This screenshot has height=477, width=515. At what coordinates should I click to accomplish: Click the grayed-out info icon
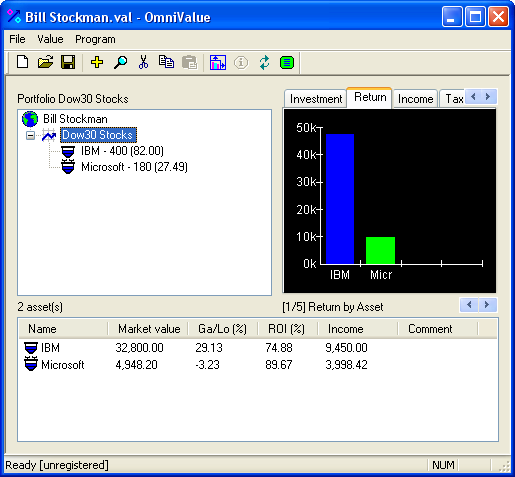[x=241, y=63]
